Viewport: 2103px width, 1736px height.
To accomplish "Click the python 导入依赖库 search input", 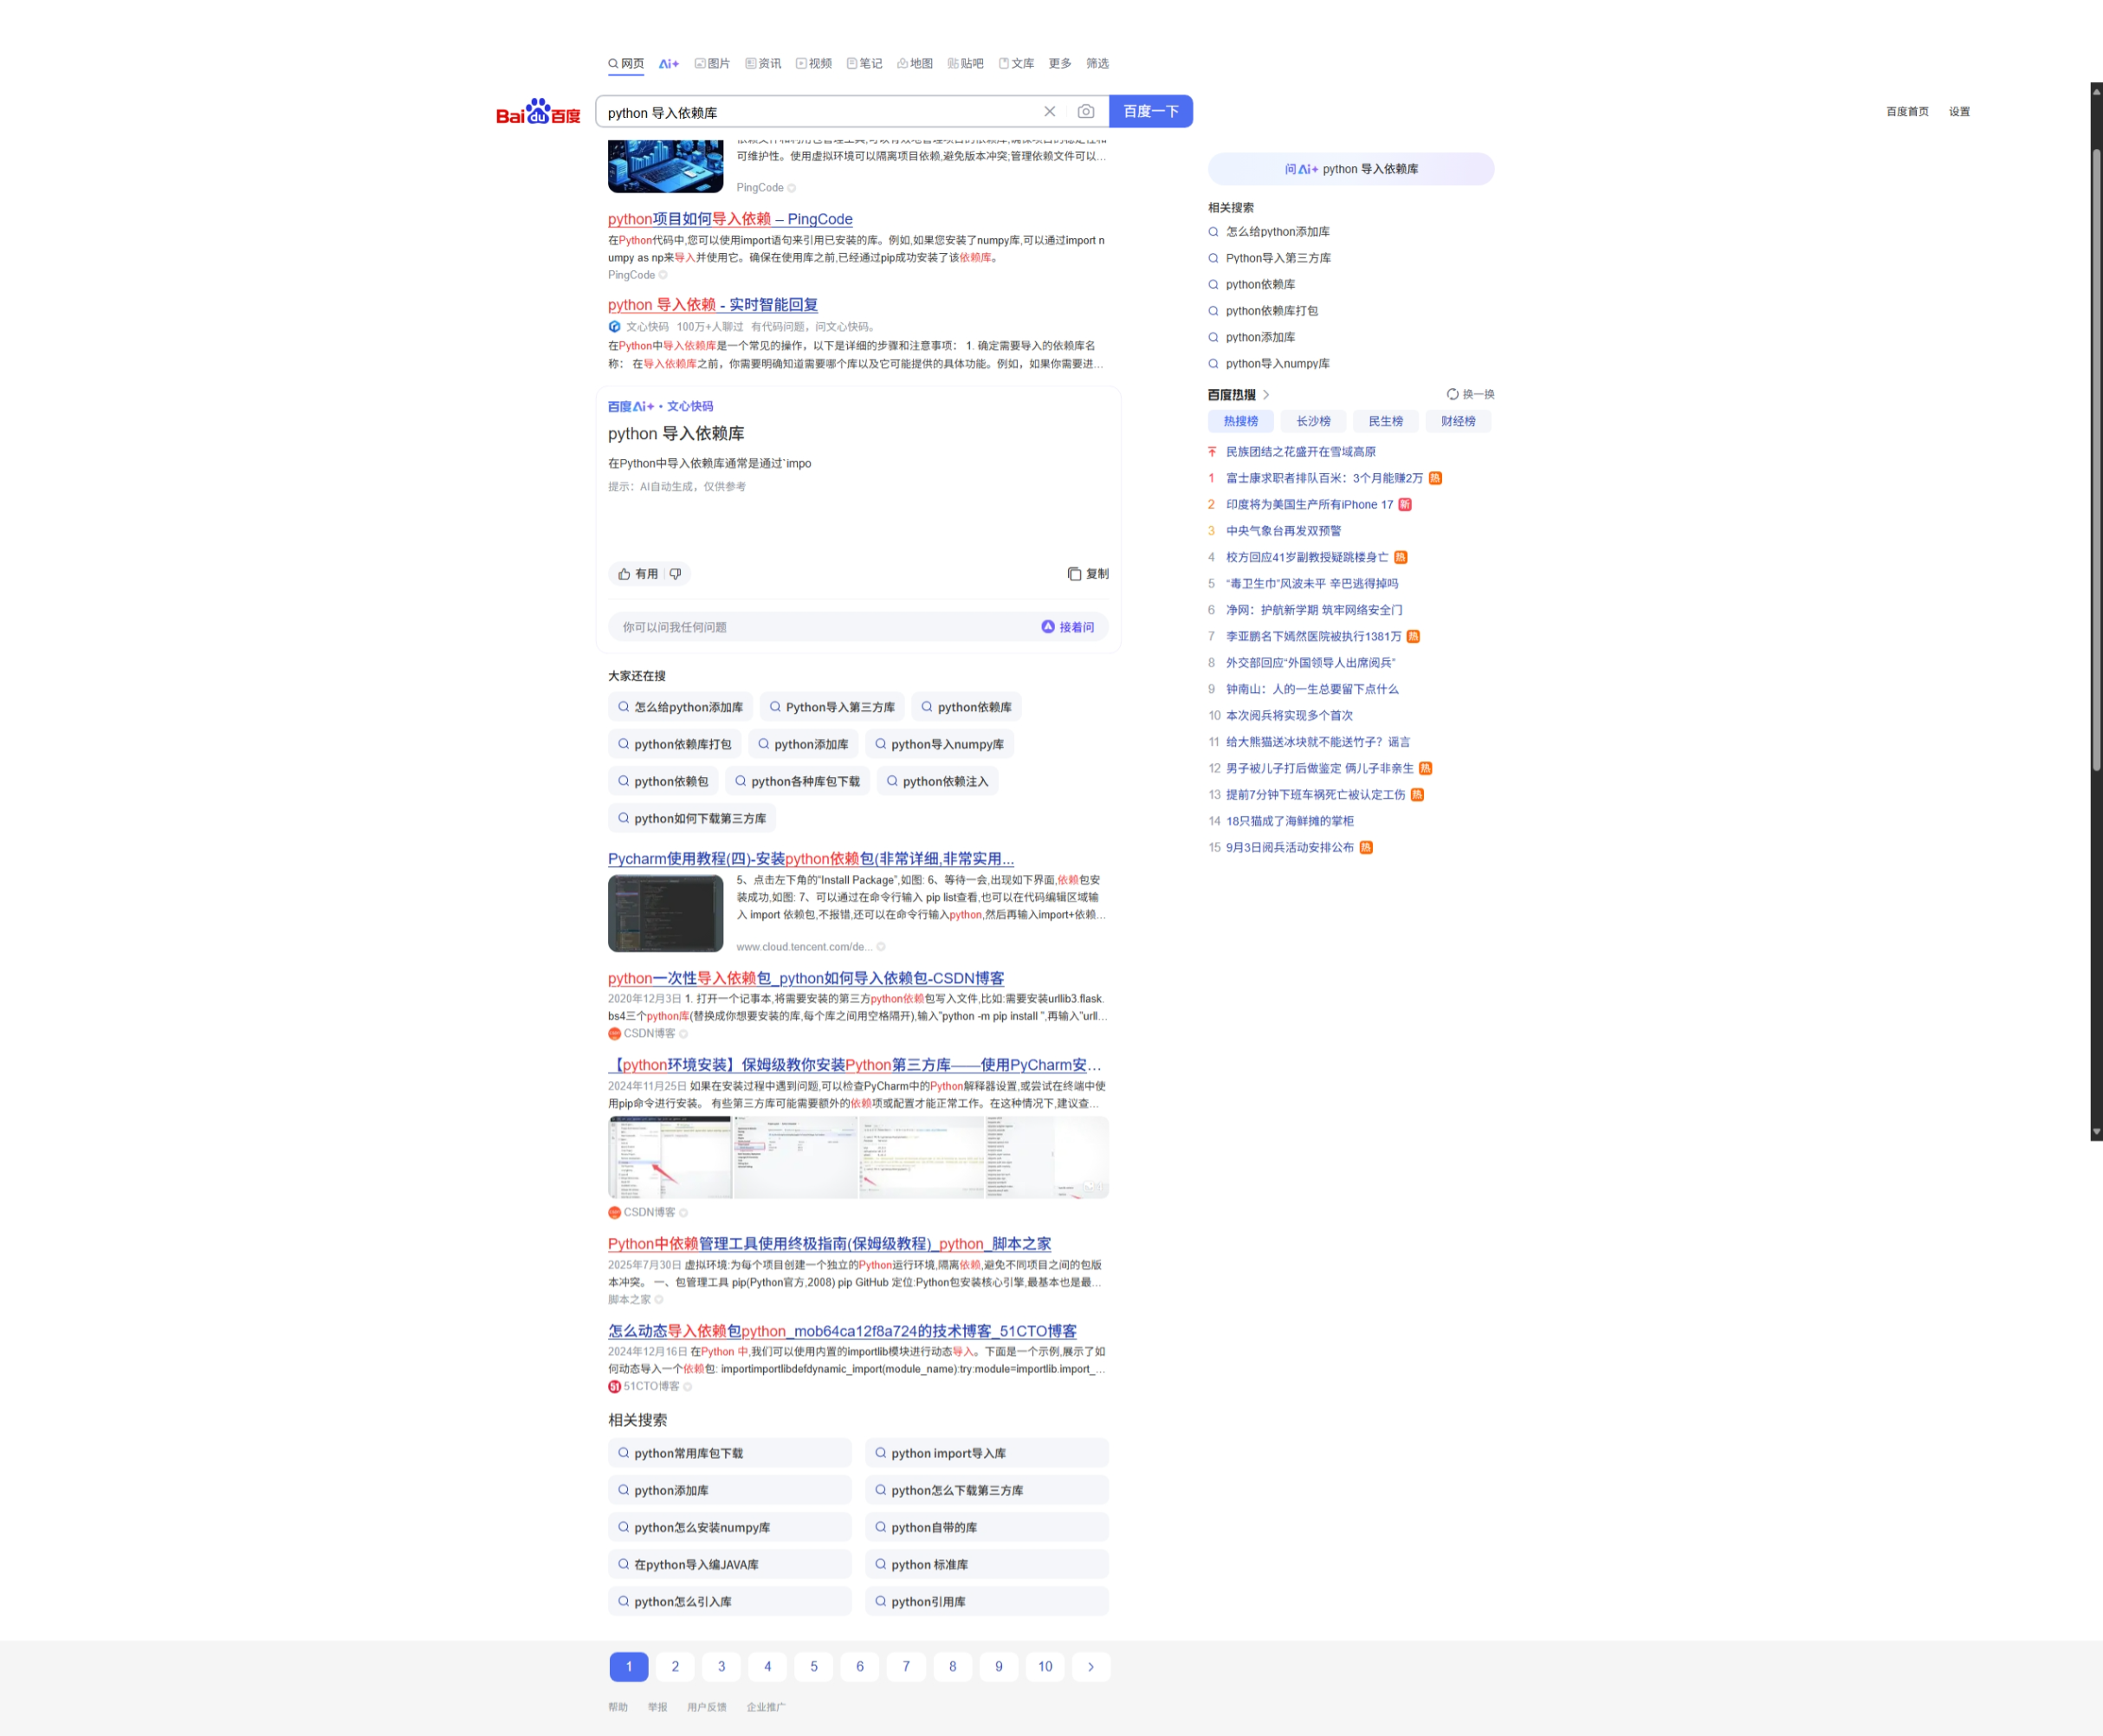I will coord(820,112).
